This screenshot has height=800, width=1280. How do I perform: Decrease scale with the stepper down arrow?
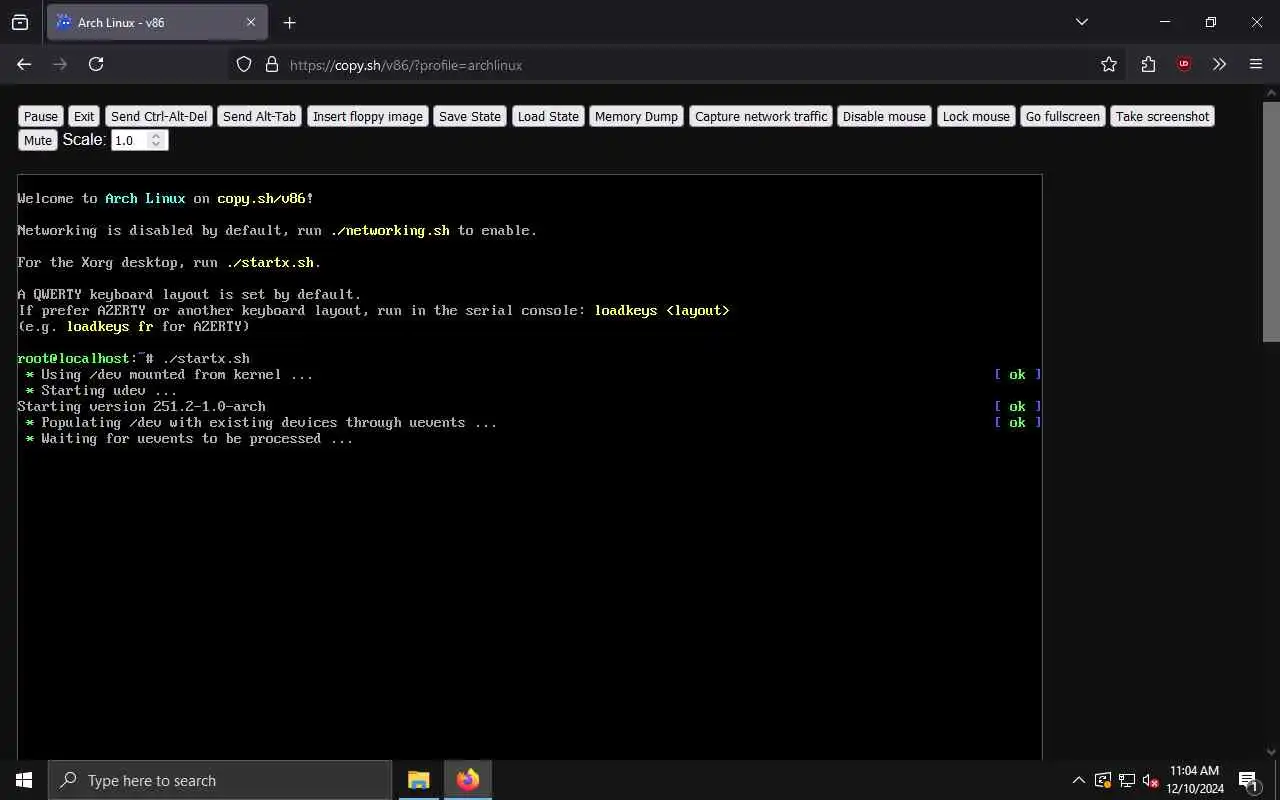(155, 146)
